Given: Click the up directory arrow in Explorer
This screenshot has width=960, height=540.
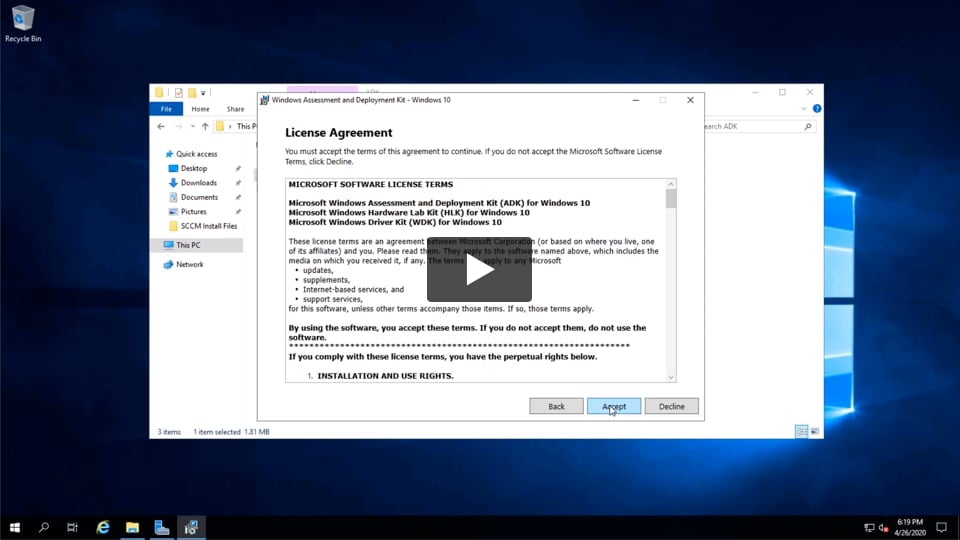Looking at the screenshot, I should point(205,127).
